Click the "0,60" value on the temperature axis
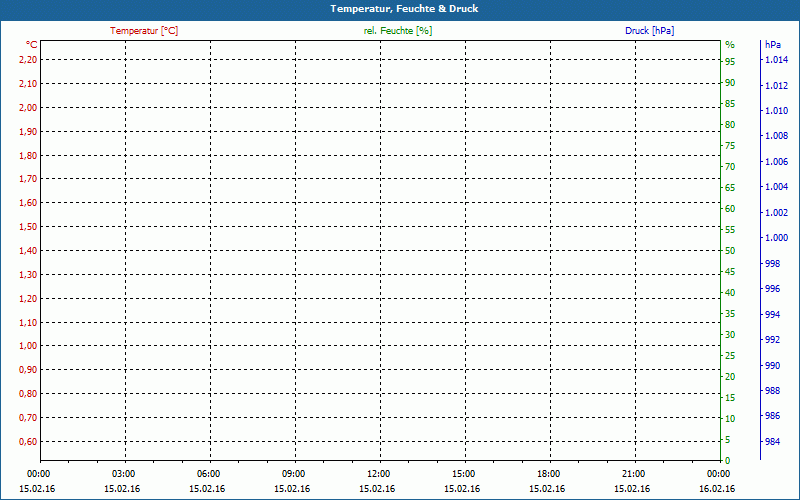The height and width of the screenshot is (500, 800). pyautogui.click(x=28, y=442)
